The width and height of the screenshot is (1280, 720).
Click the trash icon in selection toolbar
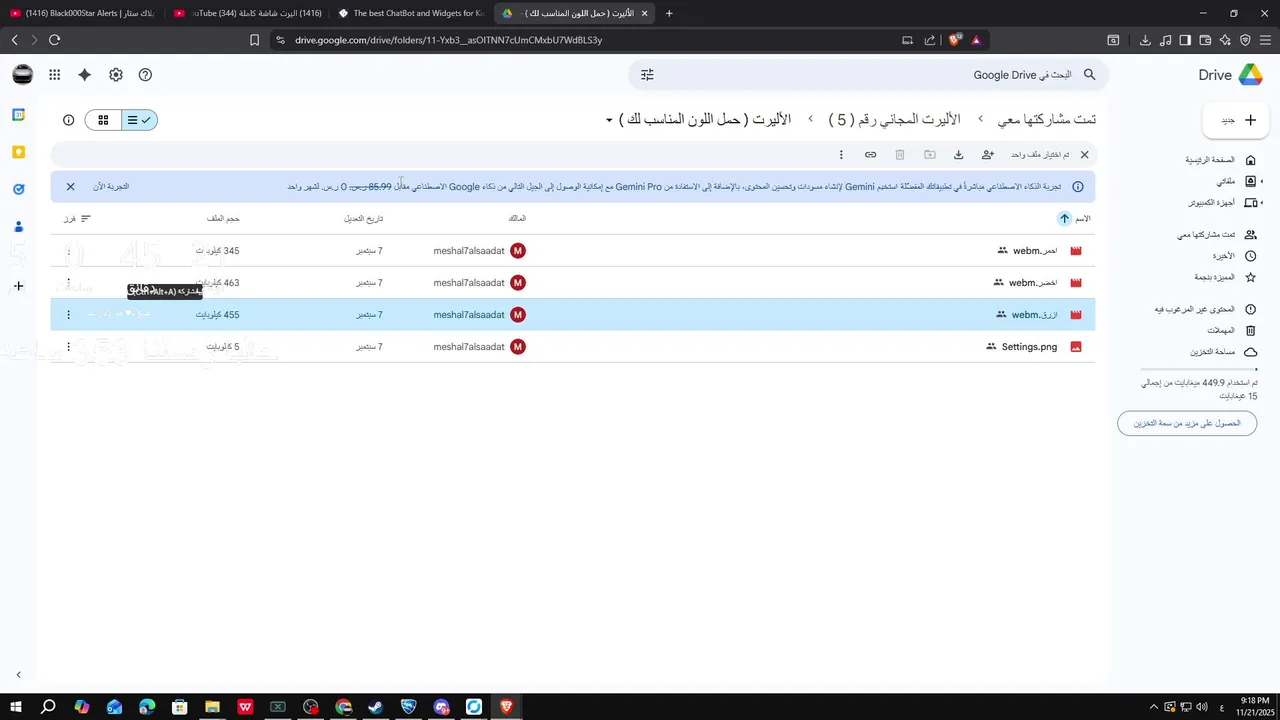pos(900,155)
